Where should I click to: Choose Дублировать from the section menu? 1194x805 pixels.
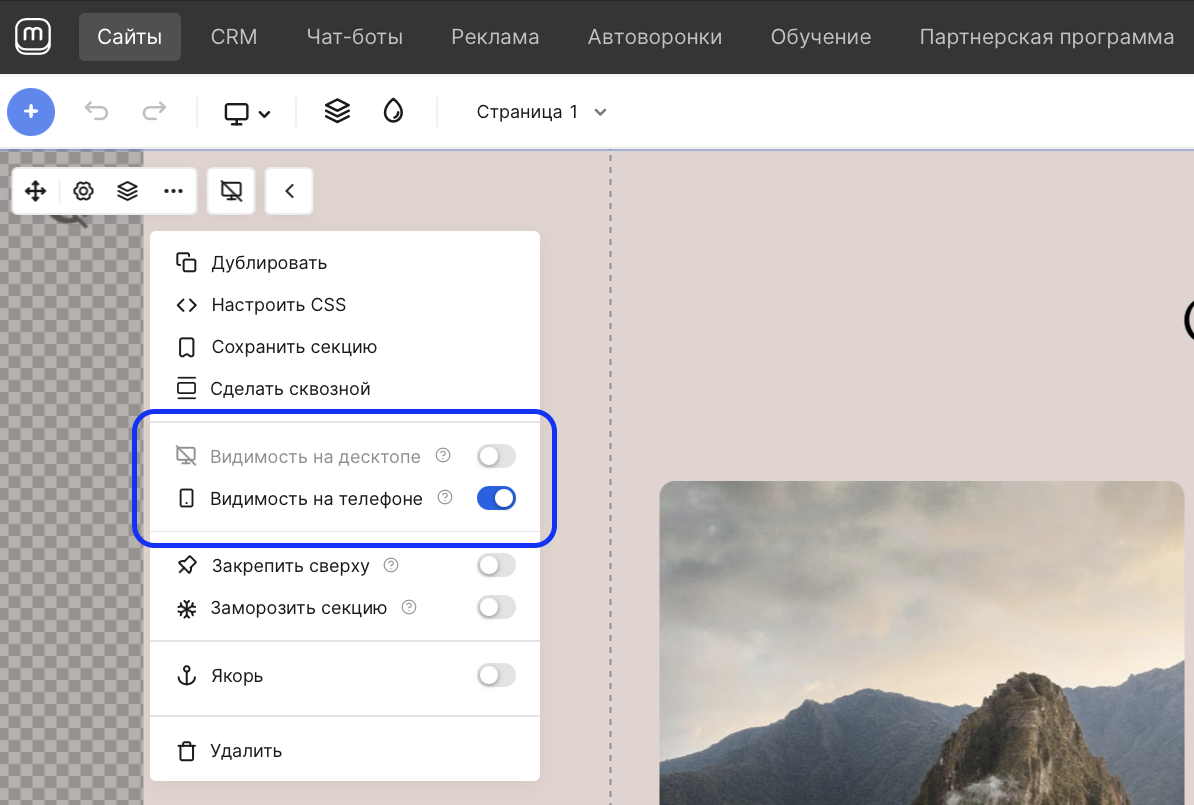point(345,263)
